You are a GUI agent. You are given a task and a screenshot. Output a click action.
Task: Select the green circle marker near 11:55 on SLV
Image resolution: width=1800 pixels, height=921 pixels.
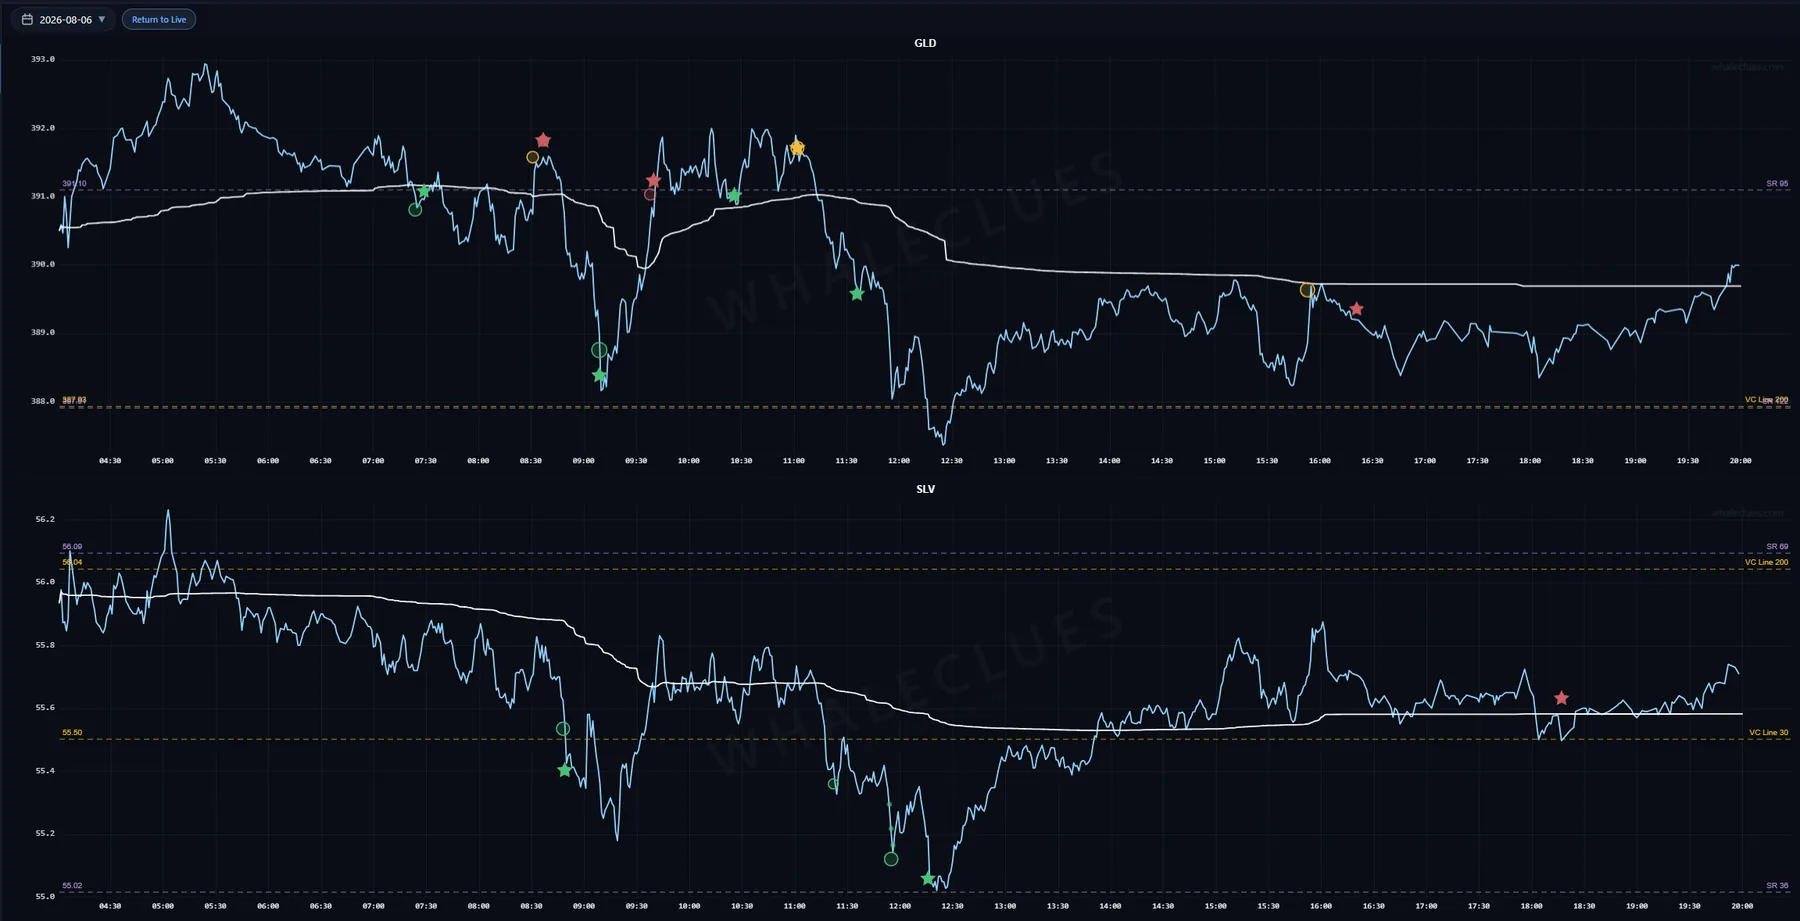[891, 859]
